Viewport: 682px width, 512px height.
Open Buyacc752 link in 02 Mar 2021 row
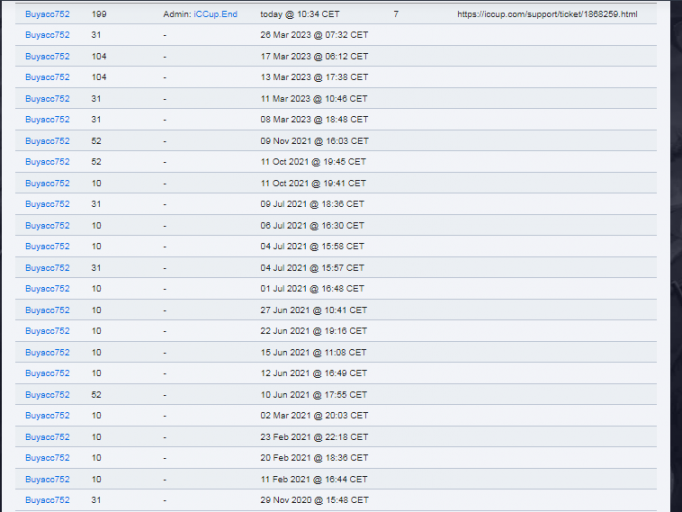point(47,415)
